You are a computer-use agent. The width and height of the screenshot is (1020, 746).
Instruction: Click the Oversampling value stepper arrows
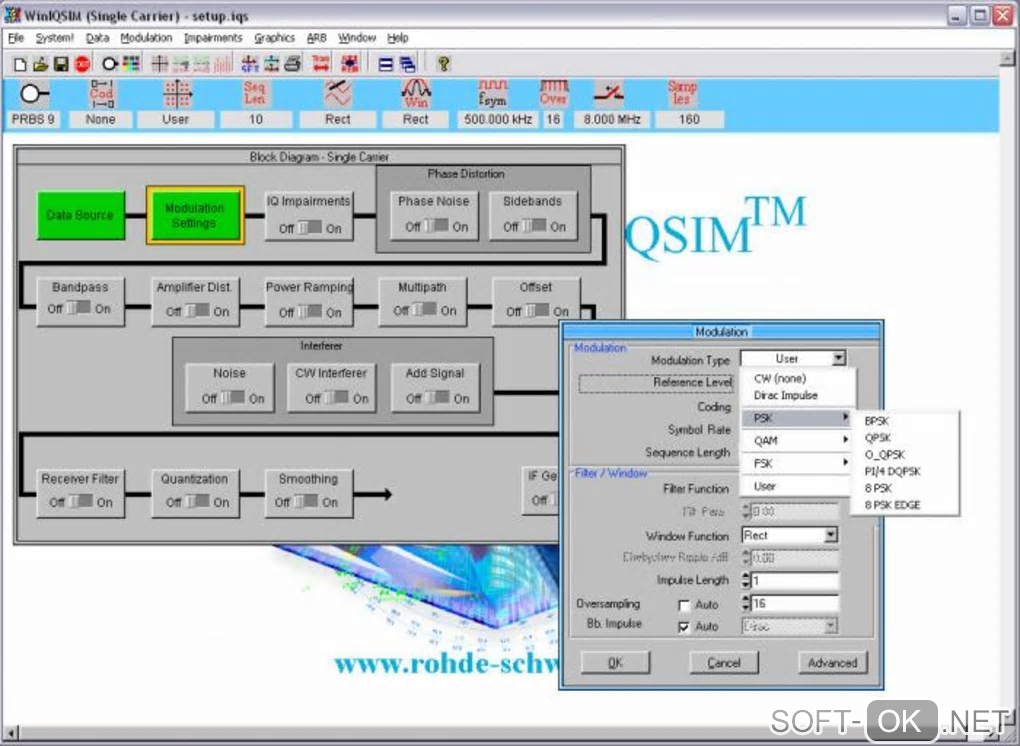[746, 604]
